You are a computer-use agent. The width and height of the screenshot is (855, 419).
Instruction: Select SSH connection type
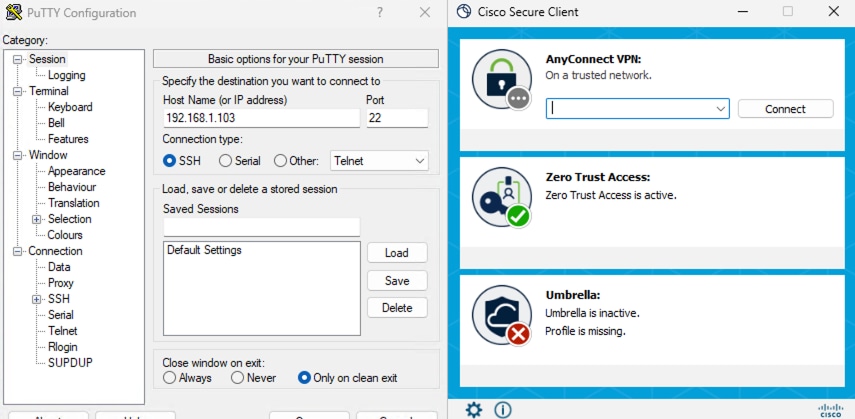click(x=169, y=161)
